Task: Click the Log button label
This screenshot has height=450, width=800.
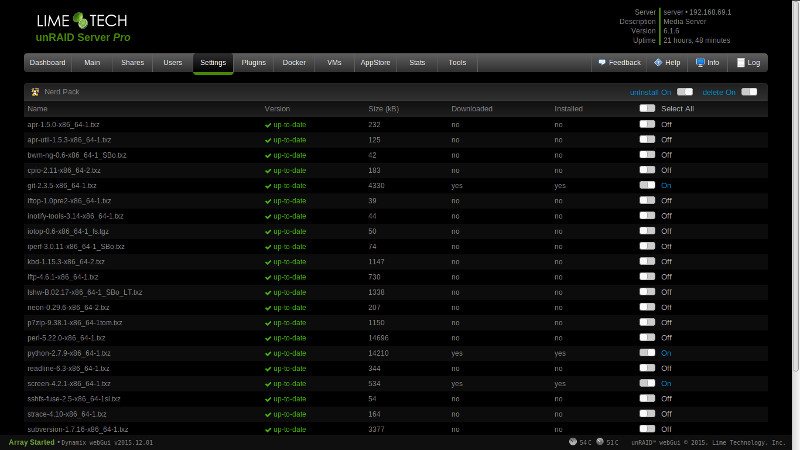Action: (x=754, y=63)
